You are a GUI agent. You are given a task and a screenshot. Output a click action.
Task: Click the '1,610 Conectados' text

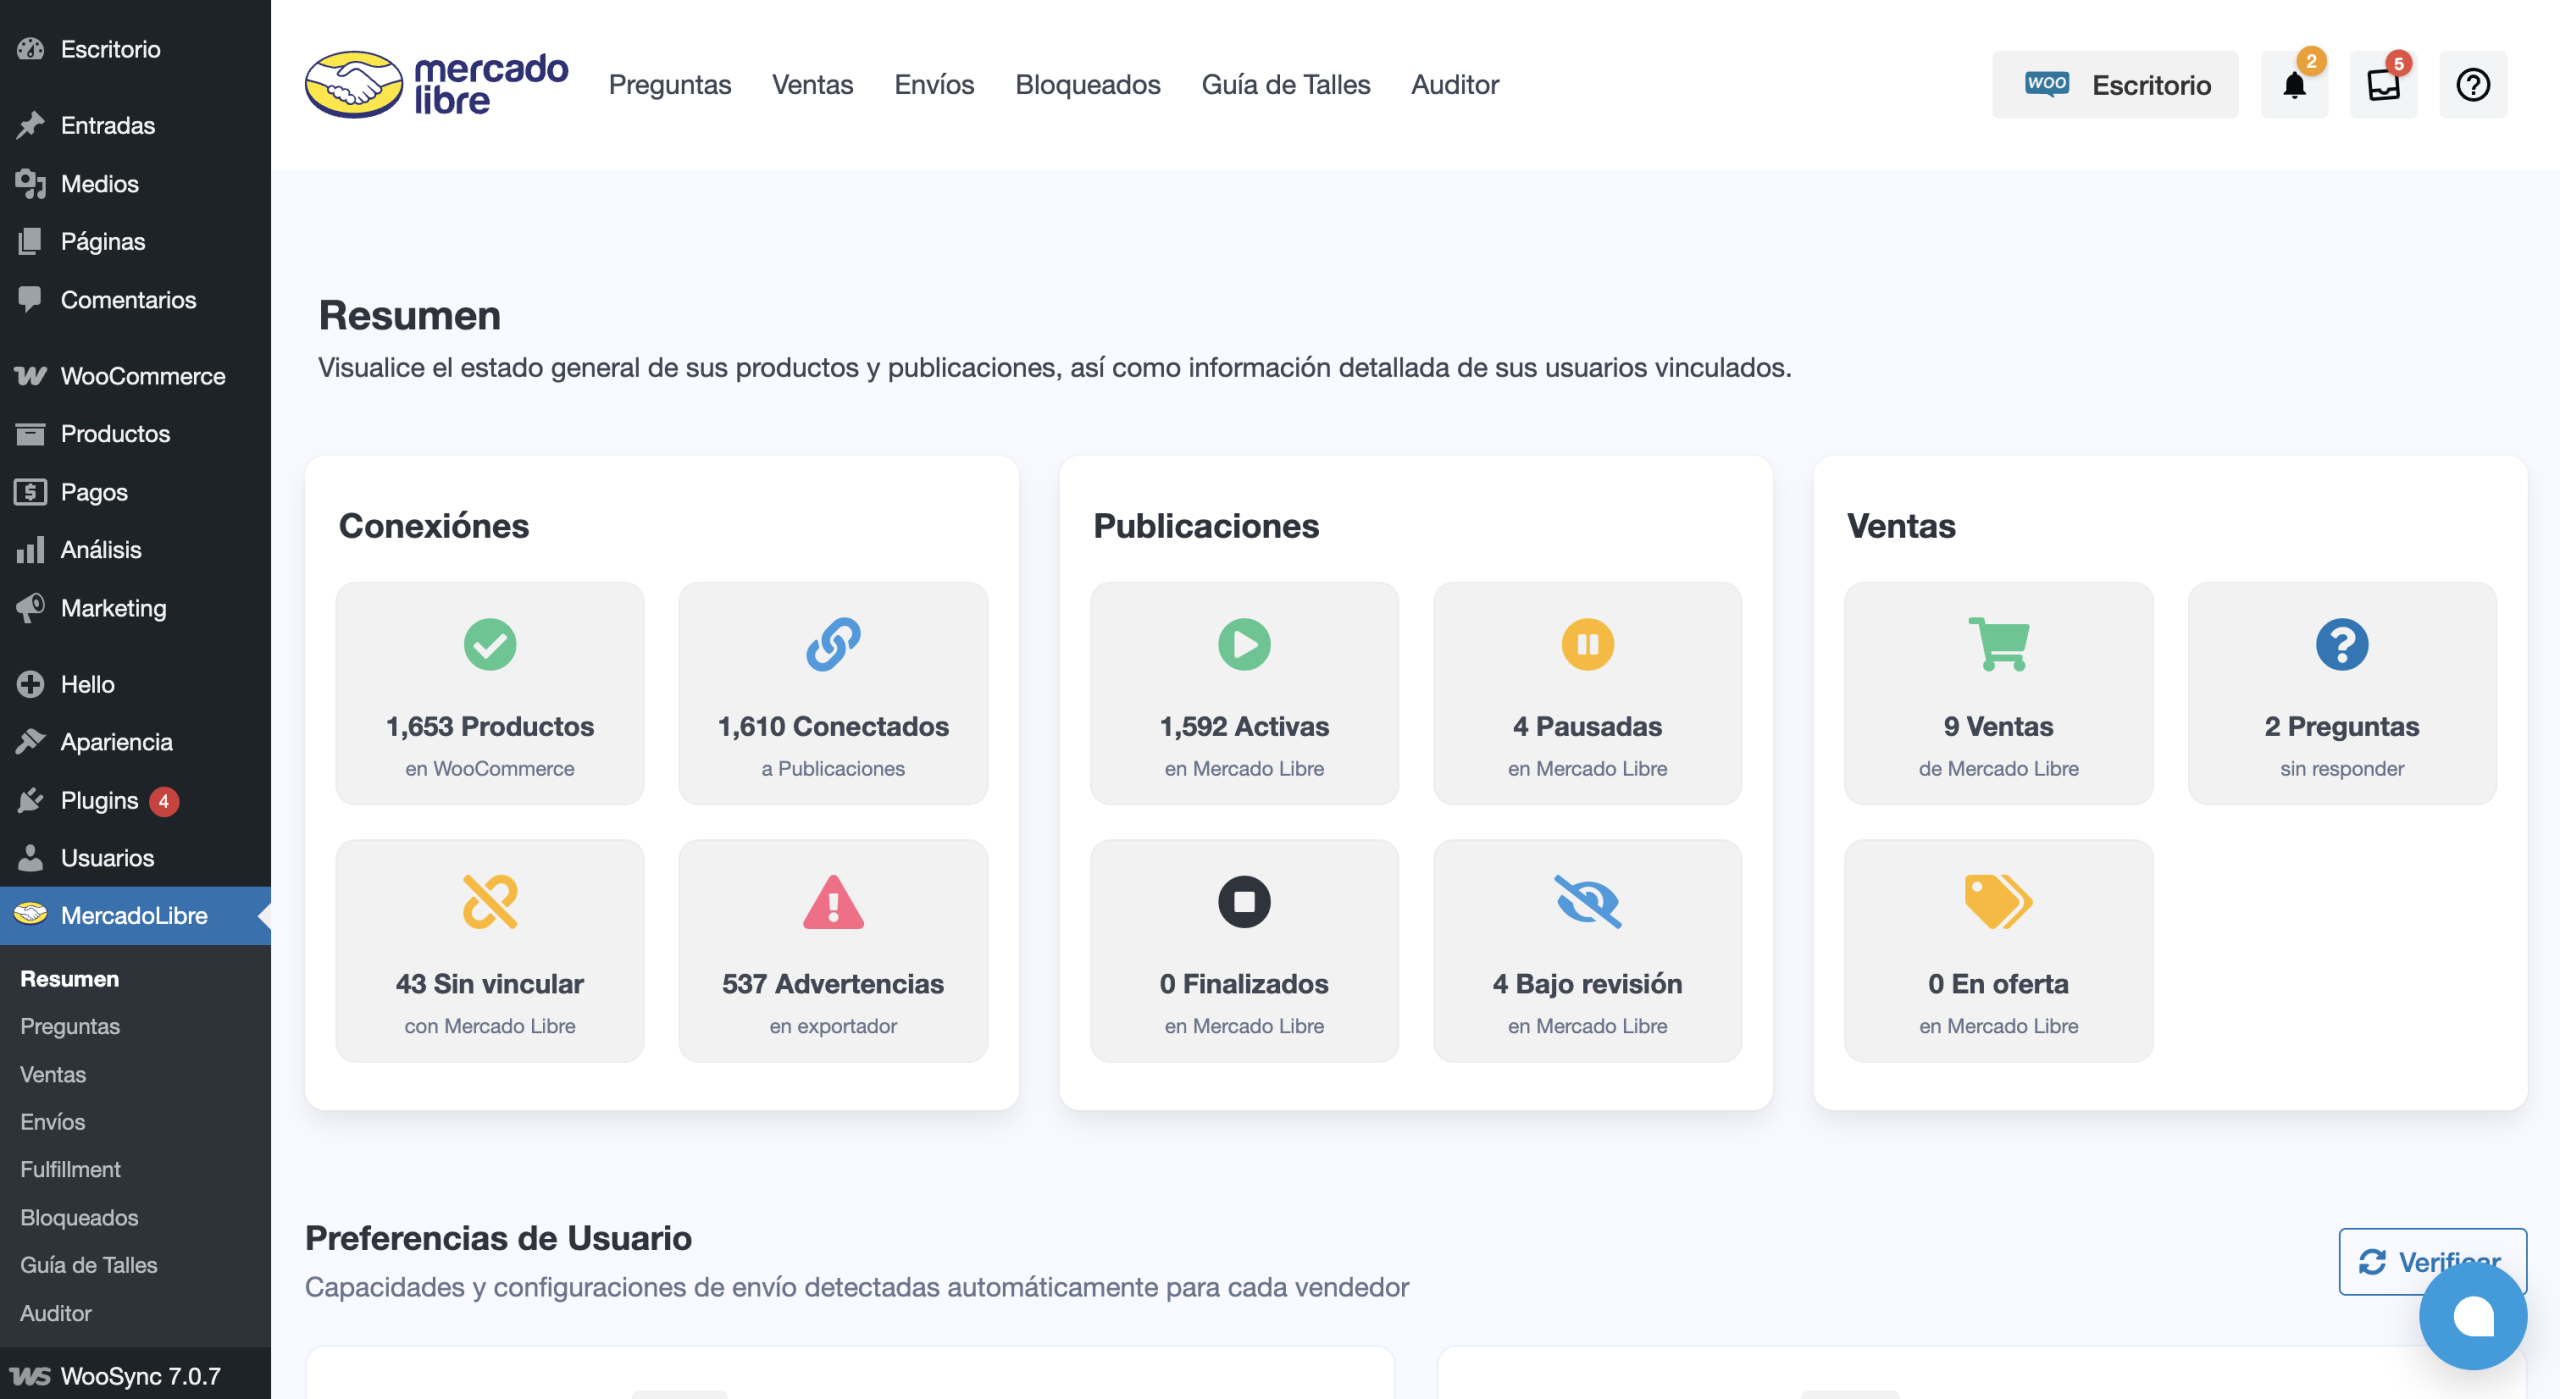tap(833, 726)
